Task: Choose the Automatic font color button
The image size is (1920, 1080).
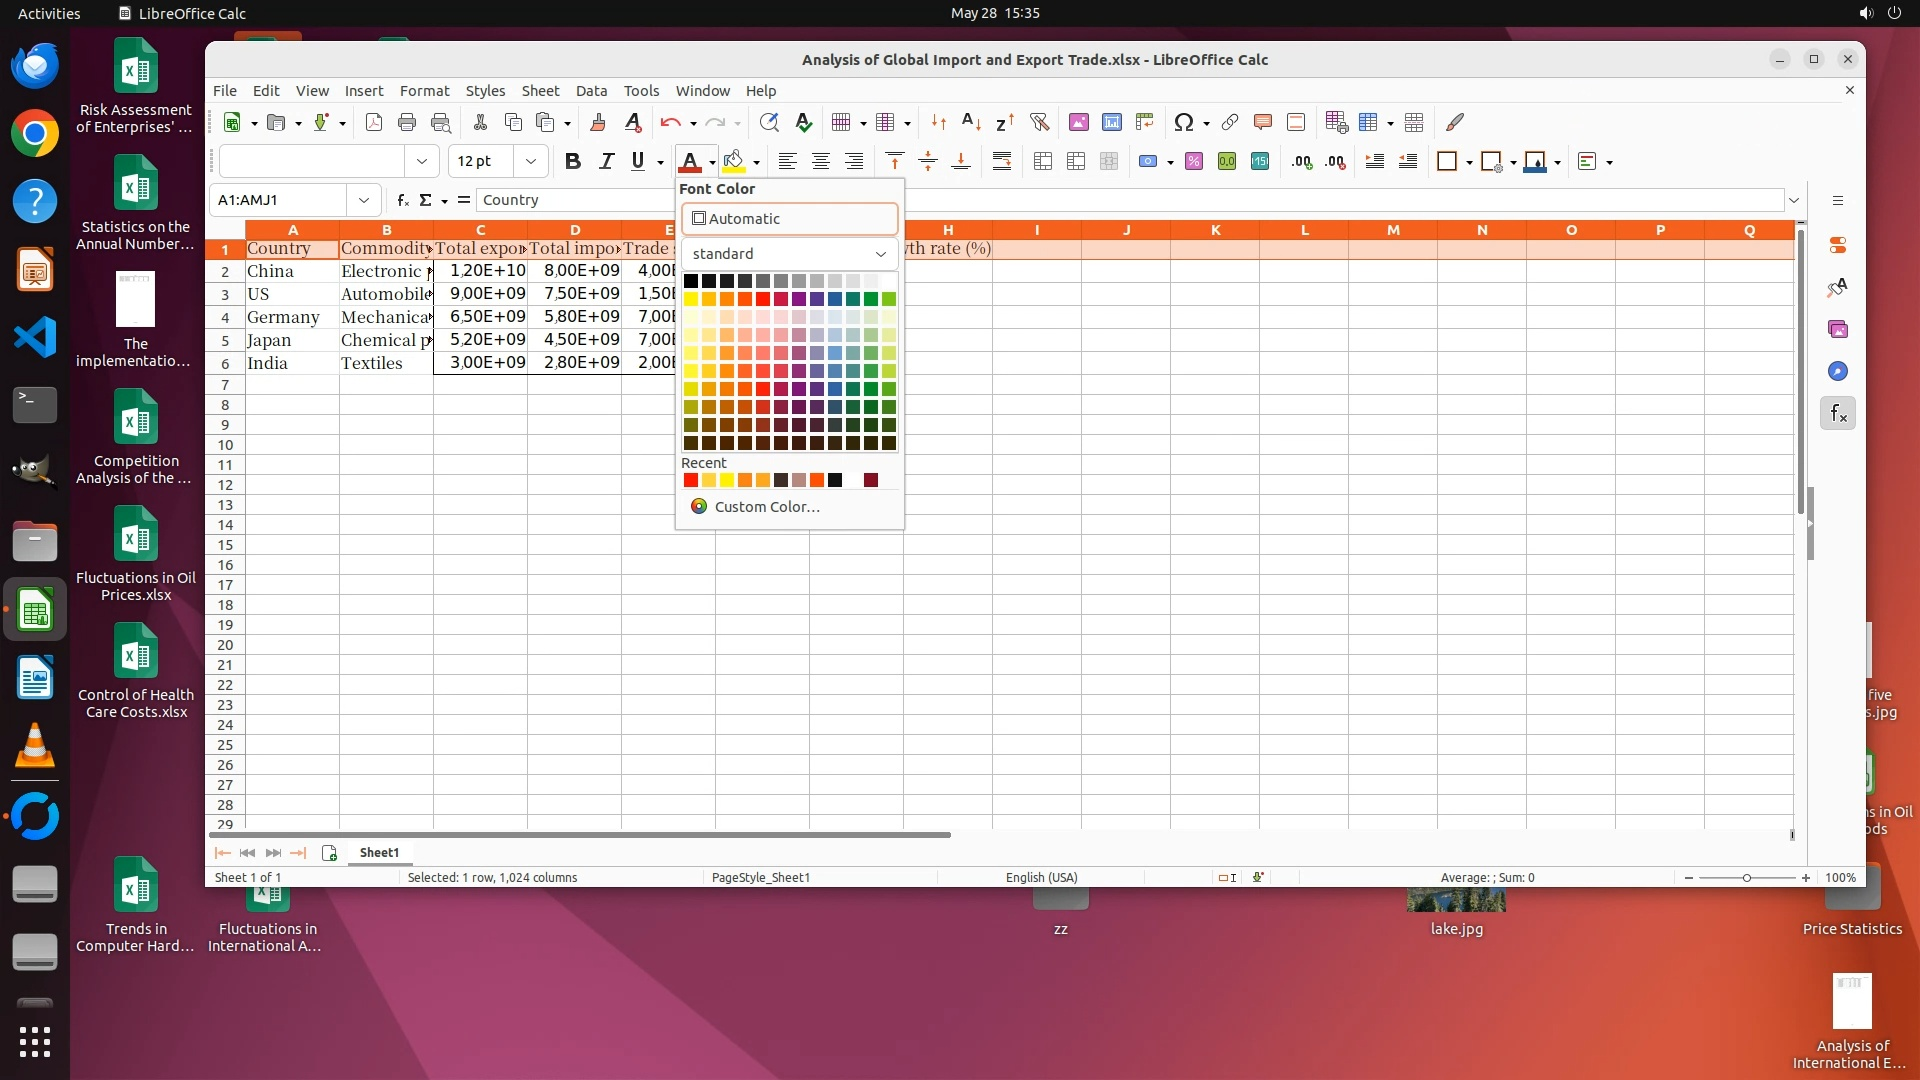Action: (x=789, y=218)
